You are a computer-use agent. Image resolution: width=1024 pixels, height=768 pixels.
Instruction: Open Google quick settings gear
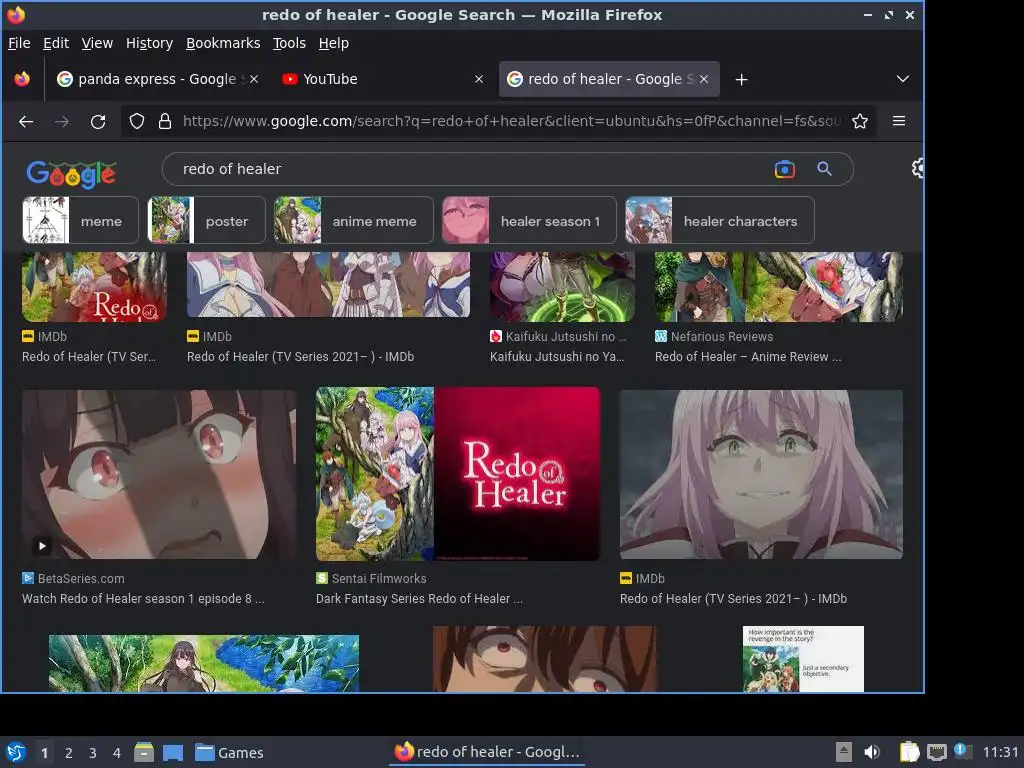click(x=918, y=168)
